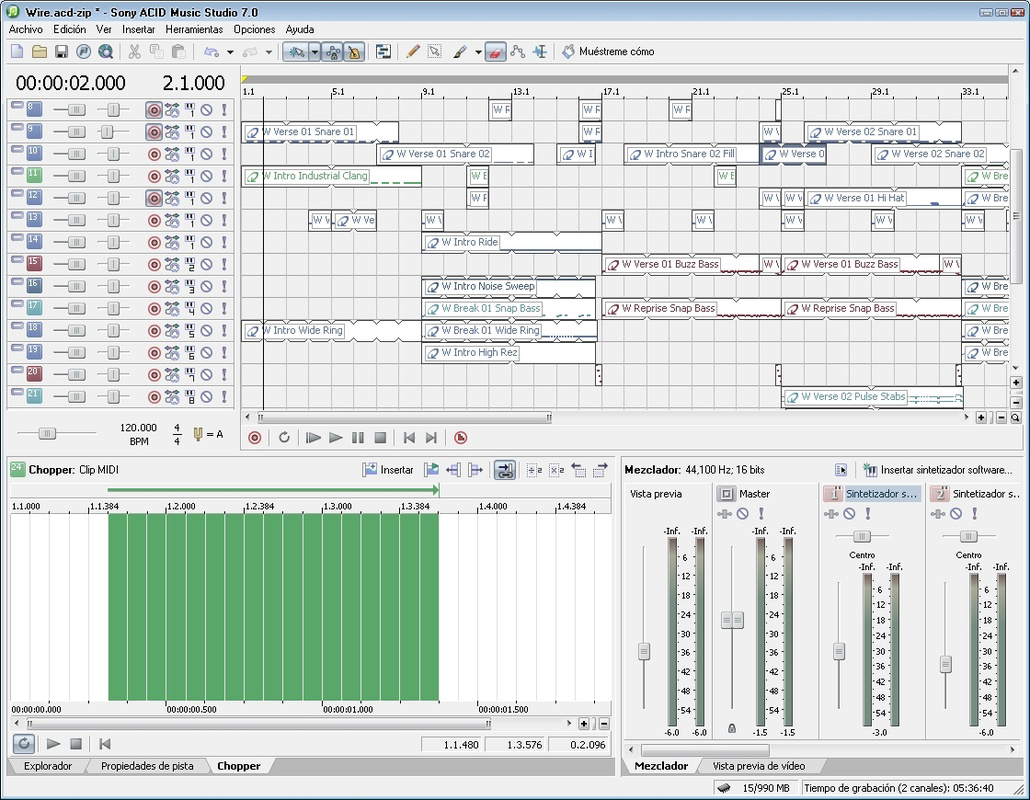Viewport: 1030px width, 800px height.
Task: Open output device selector for track 14
Action: (x=190, y=242)
